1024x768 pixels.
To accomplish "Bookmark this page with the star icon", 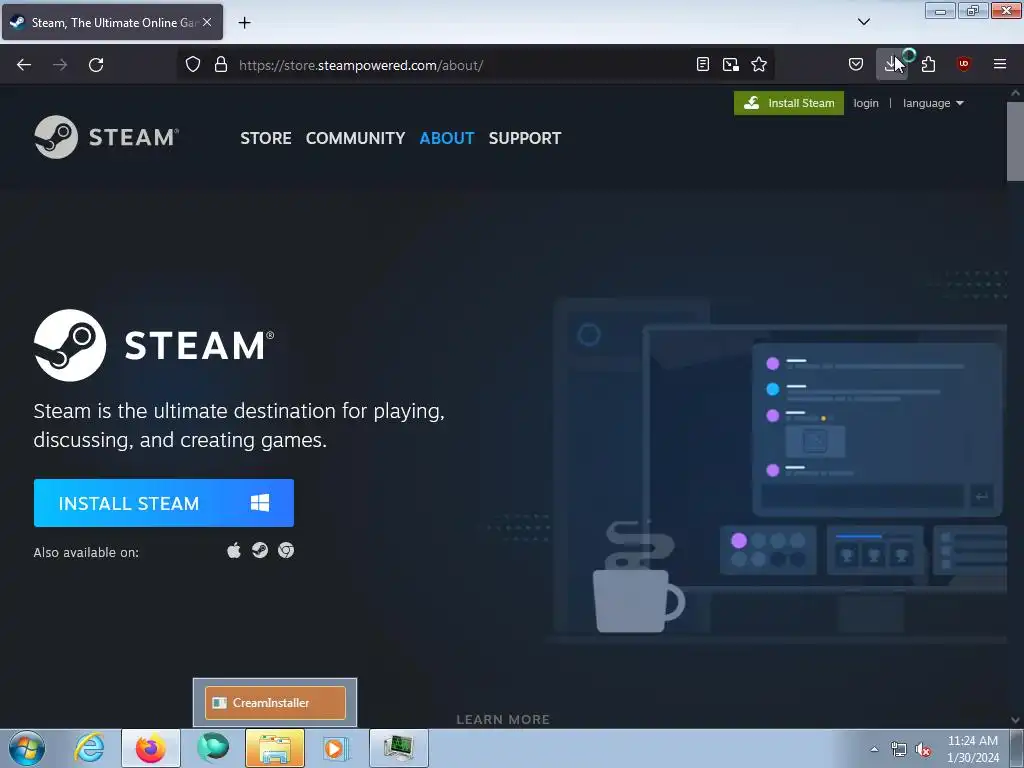I will [759, 64].
